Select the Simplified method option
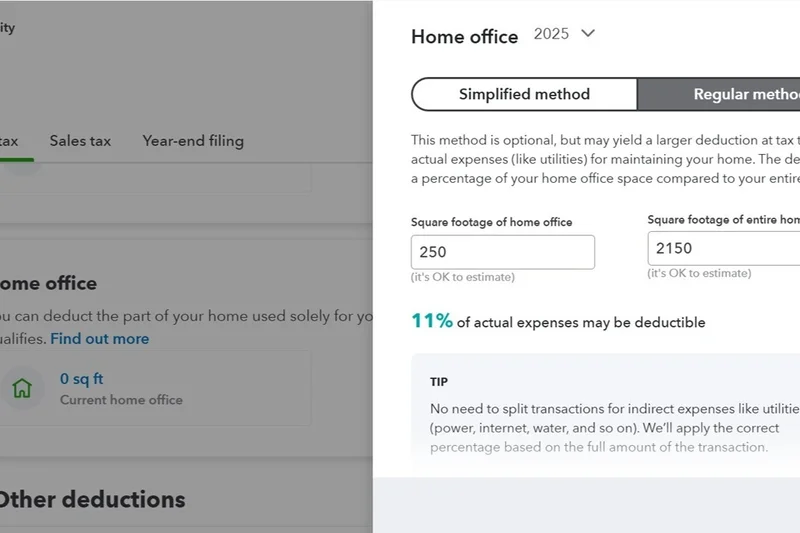Screen dimensions: 800x533 click(x=524, y=95)
